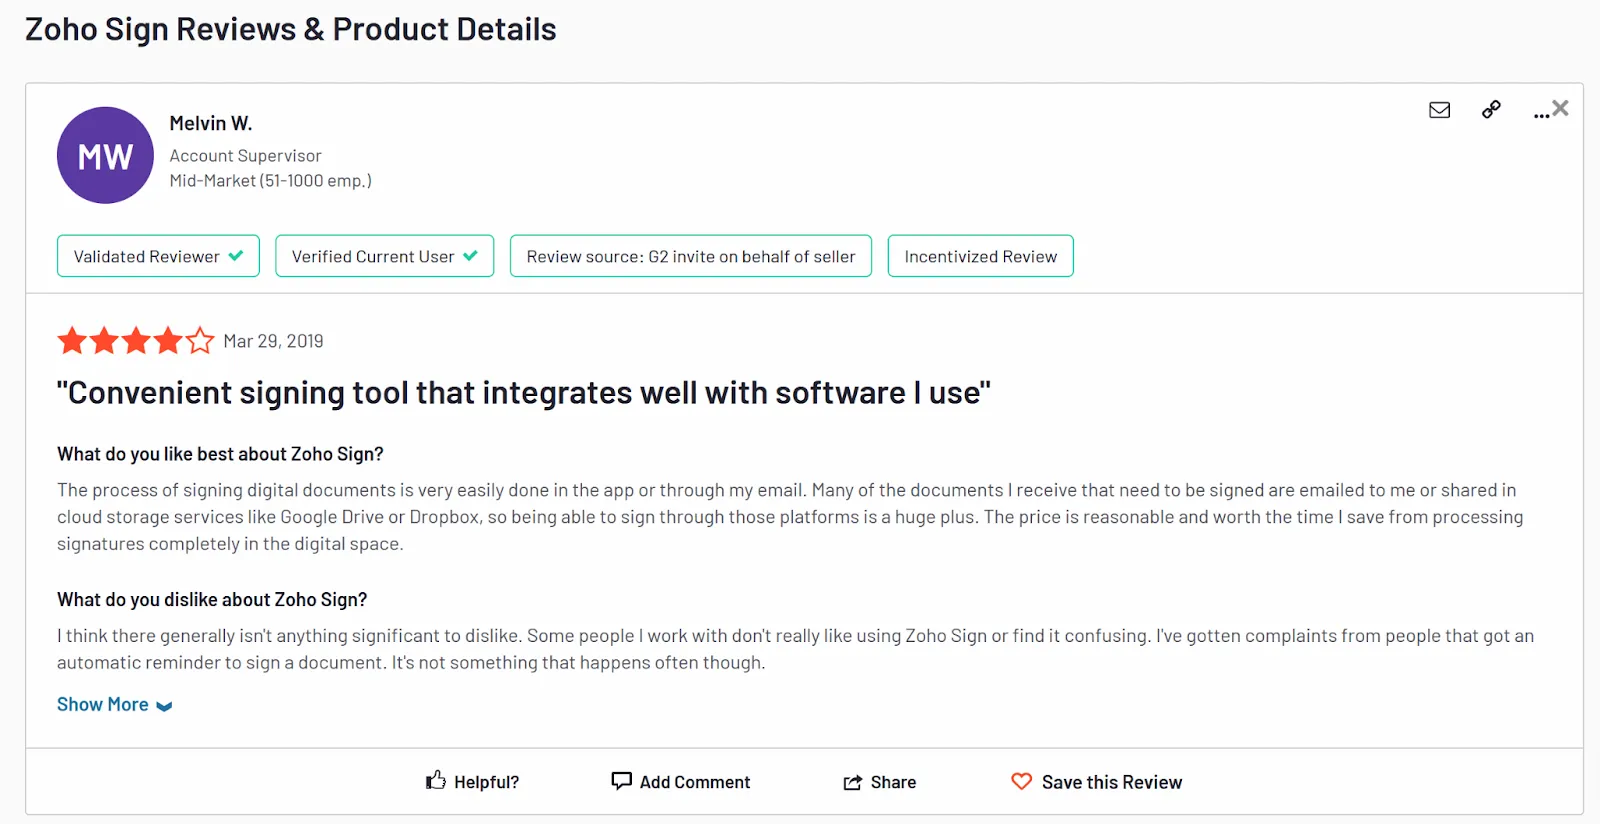Click the Review source G2 invite badge
Image resolution: width=1600 pixels, height=824 pixels.
click(691, 256)
